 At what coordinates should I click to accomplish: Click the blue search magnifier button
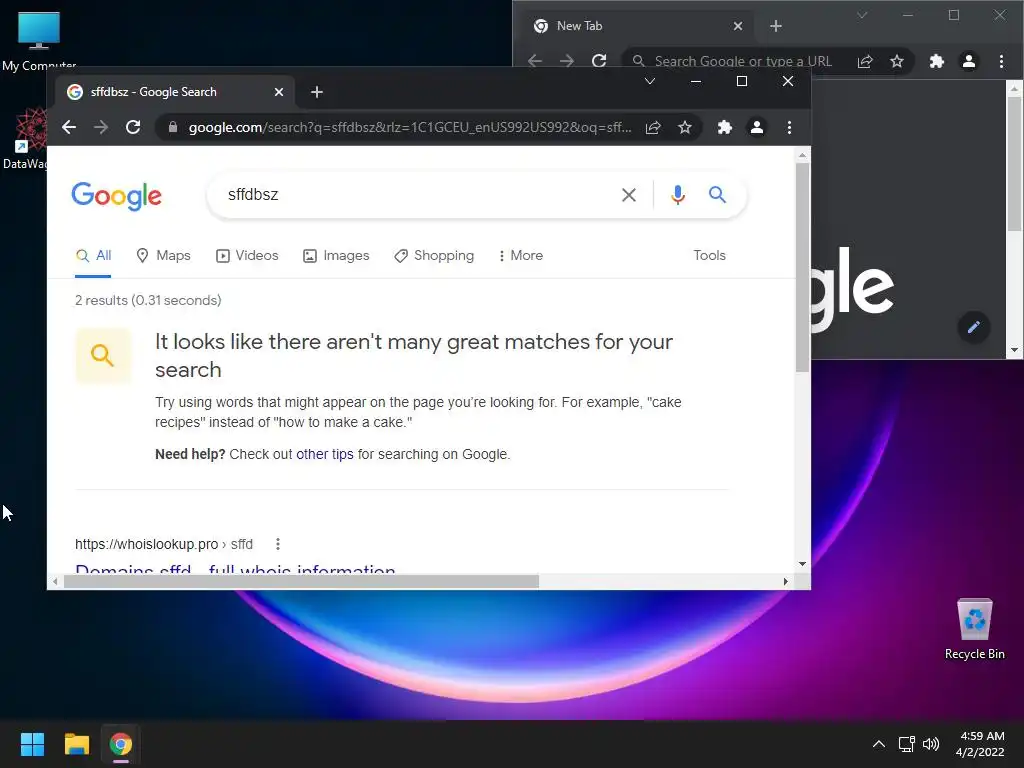pos(717,194)
